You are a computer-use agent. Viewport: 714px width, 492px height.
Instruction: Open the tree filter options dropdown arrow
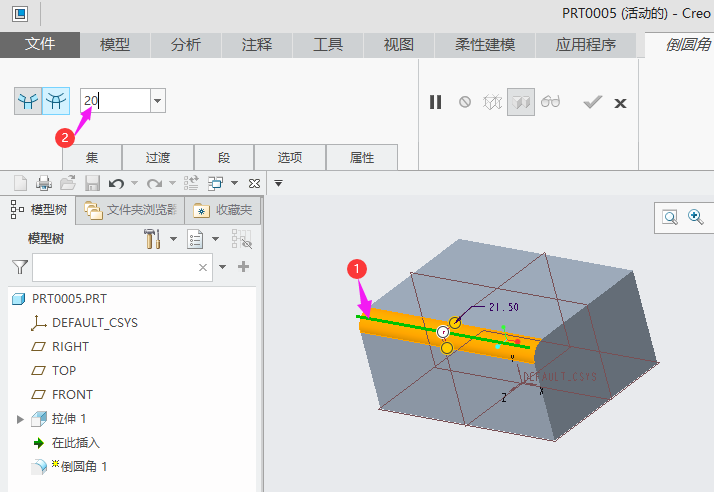coord(223,267)
